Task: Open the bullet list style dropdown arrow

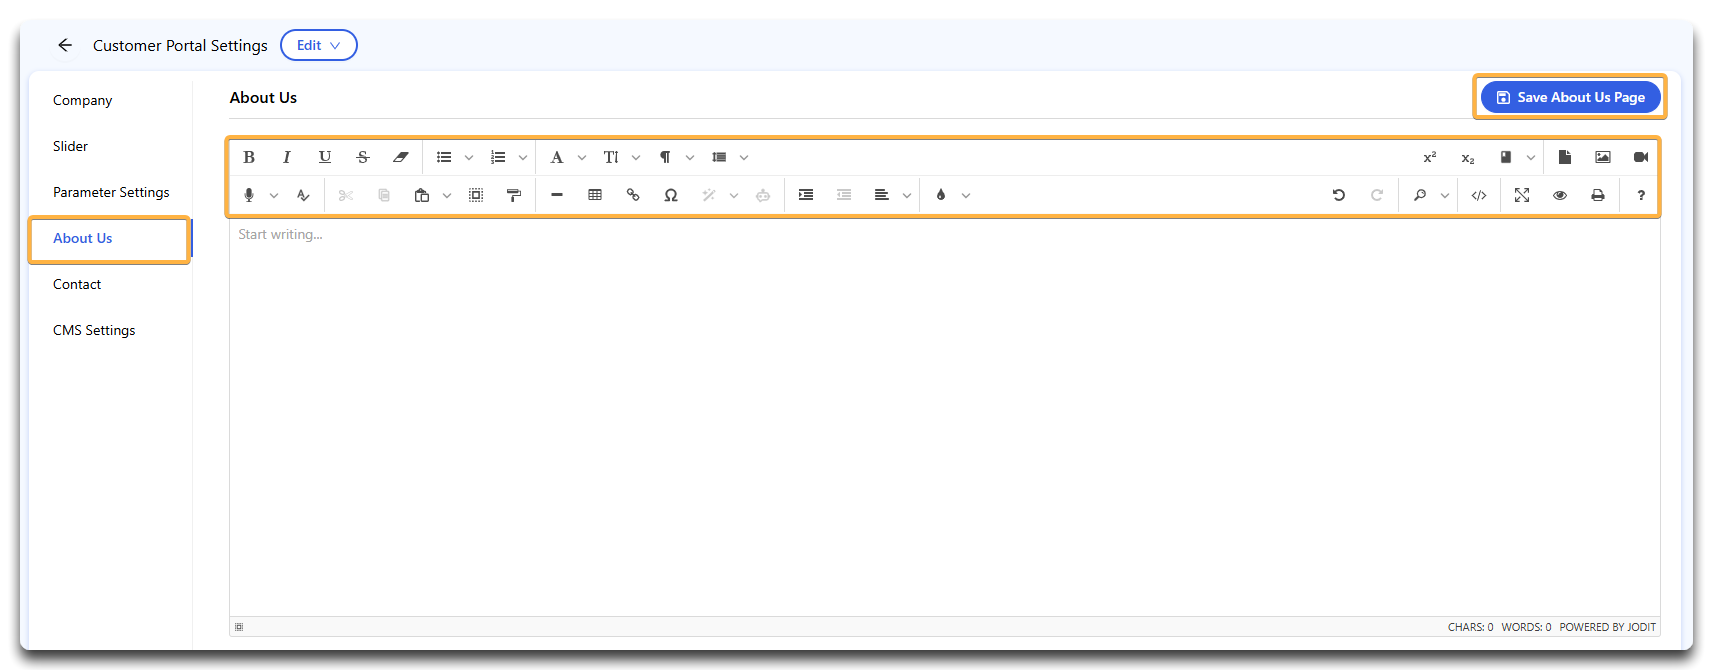Action: coord(469,157)
